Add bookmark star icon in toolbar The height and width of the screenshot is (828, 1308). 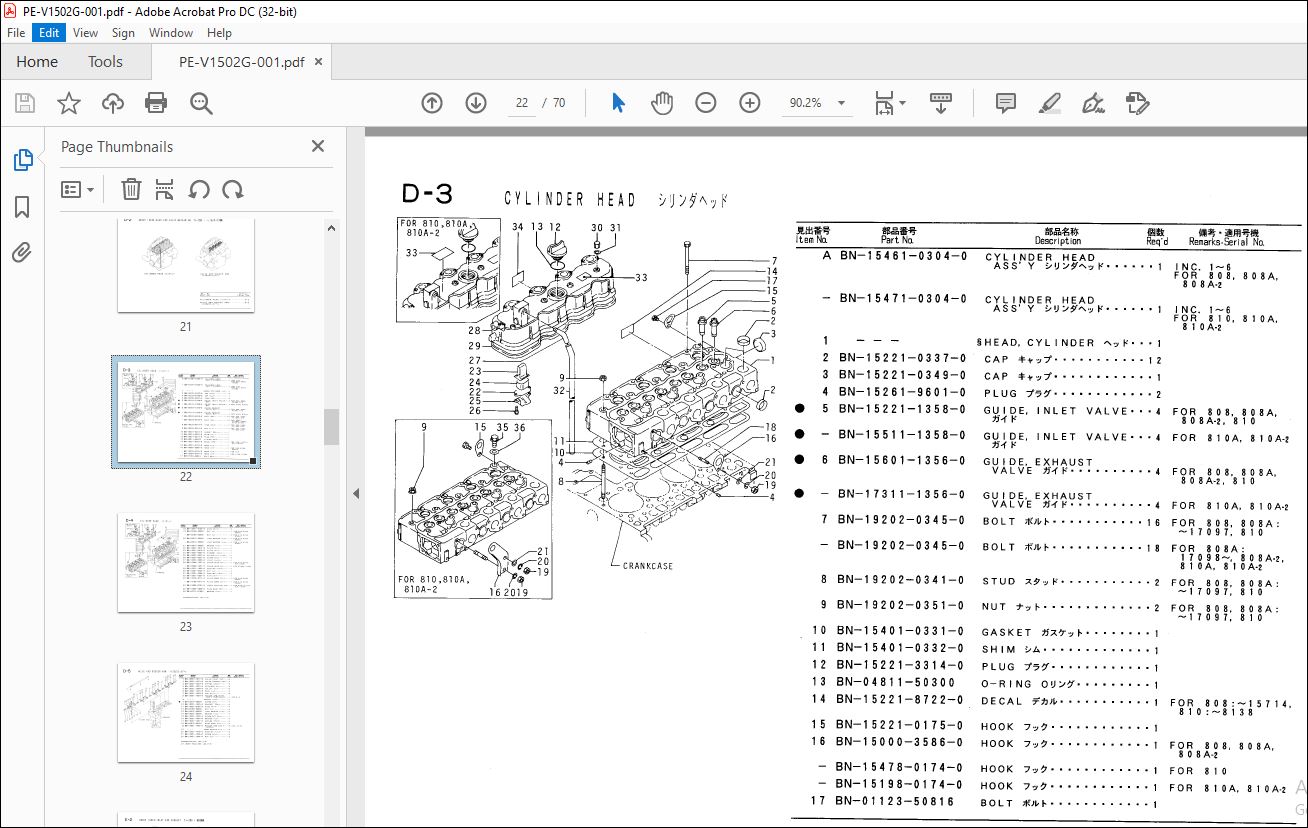tap(68, 103)
